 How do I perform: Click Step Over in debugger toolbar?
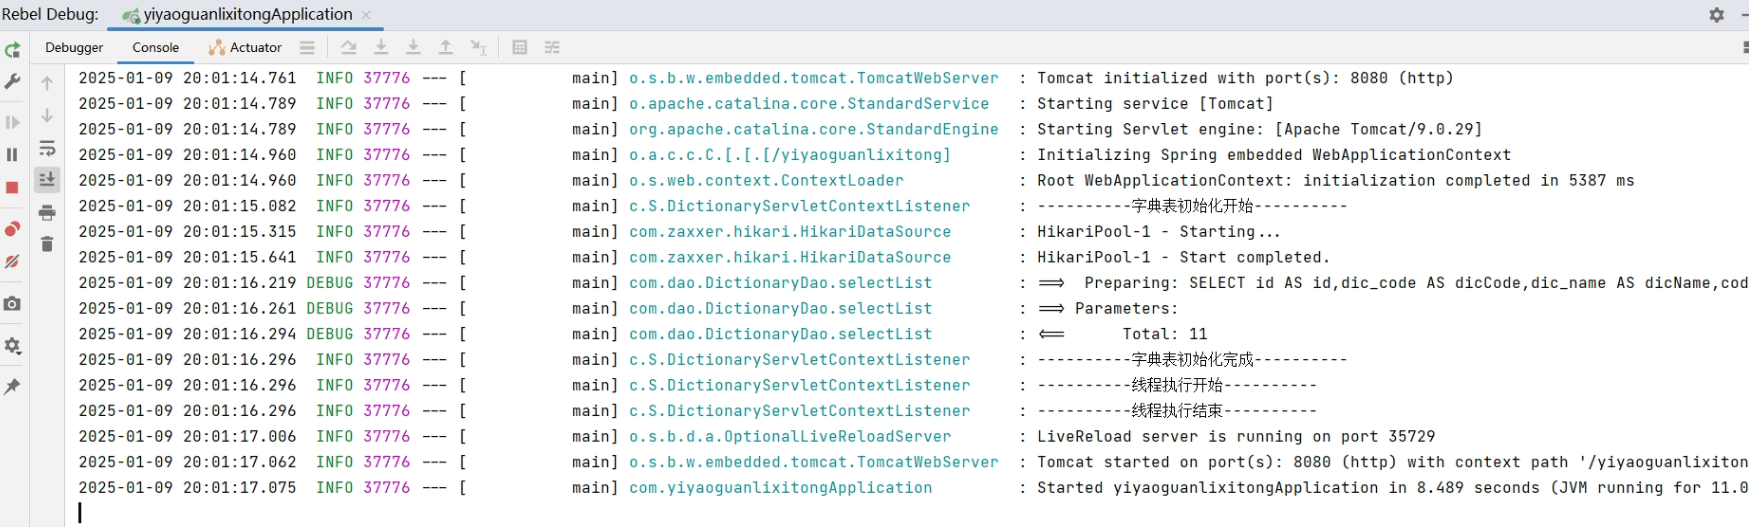[x=348, y=47]
